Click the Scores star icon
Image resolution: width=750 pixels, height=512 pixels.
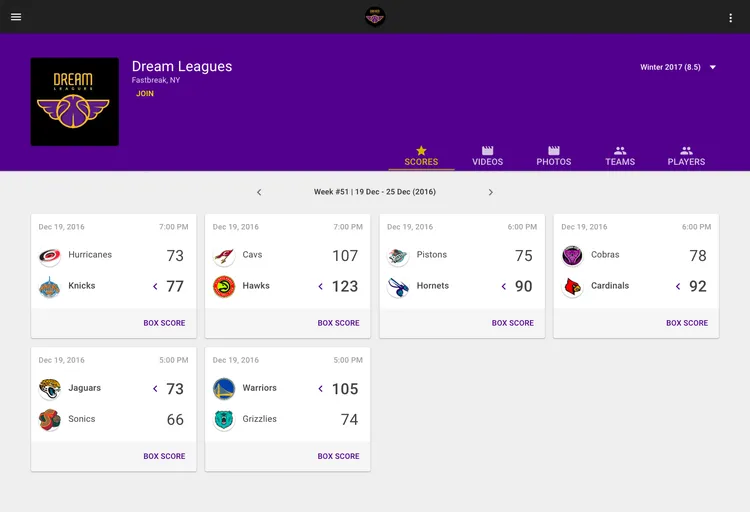coord(421,150)
